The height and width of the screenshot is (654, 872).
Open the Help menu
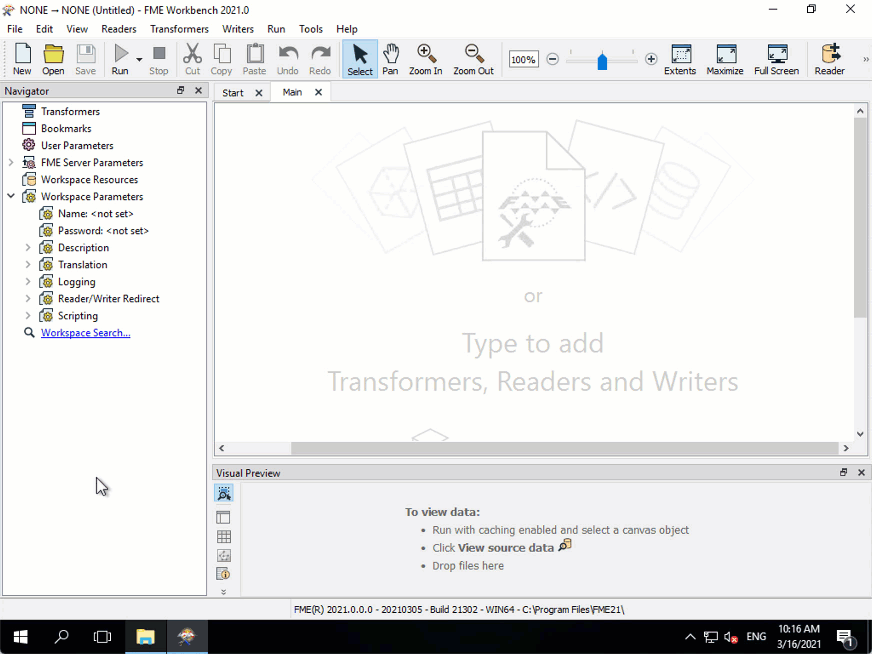(346, 29)
